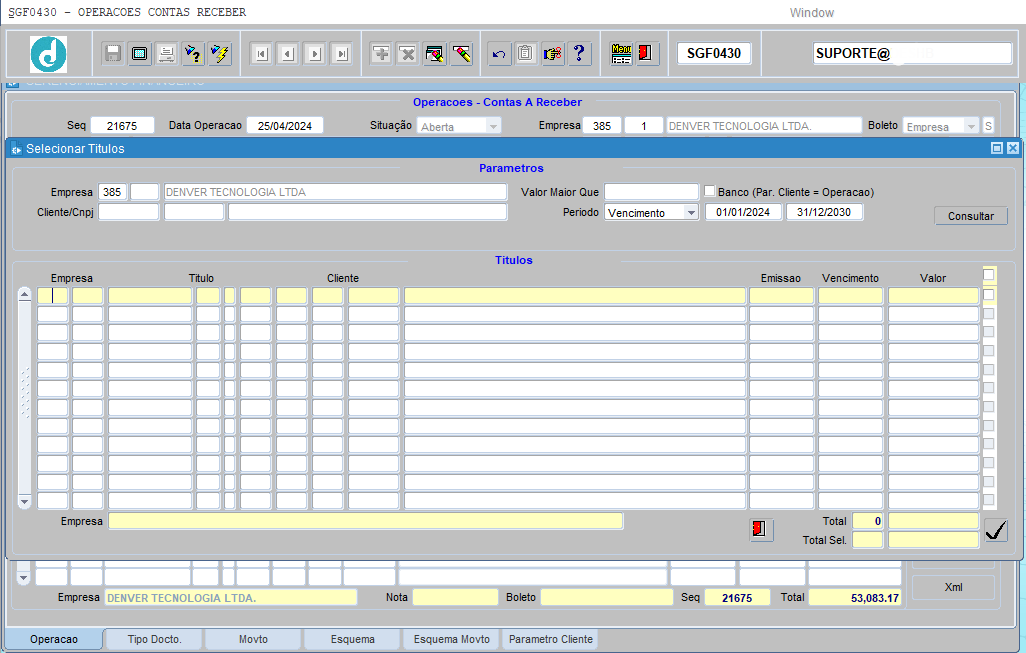Switch to the Esquema Movto tab

tap(451, 639)
